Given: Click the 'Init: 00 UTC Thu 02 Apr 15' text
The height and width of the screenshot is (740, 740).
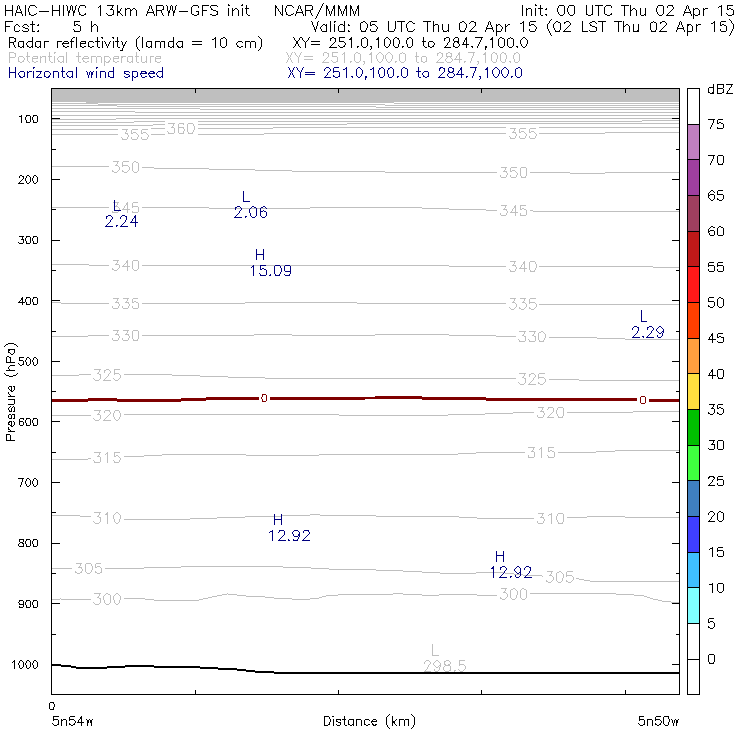Looking at the screenshot, I should coord(627,11).
